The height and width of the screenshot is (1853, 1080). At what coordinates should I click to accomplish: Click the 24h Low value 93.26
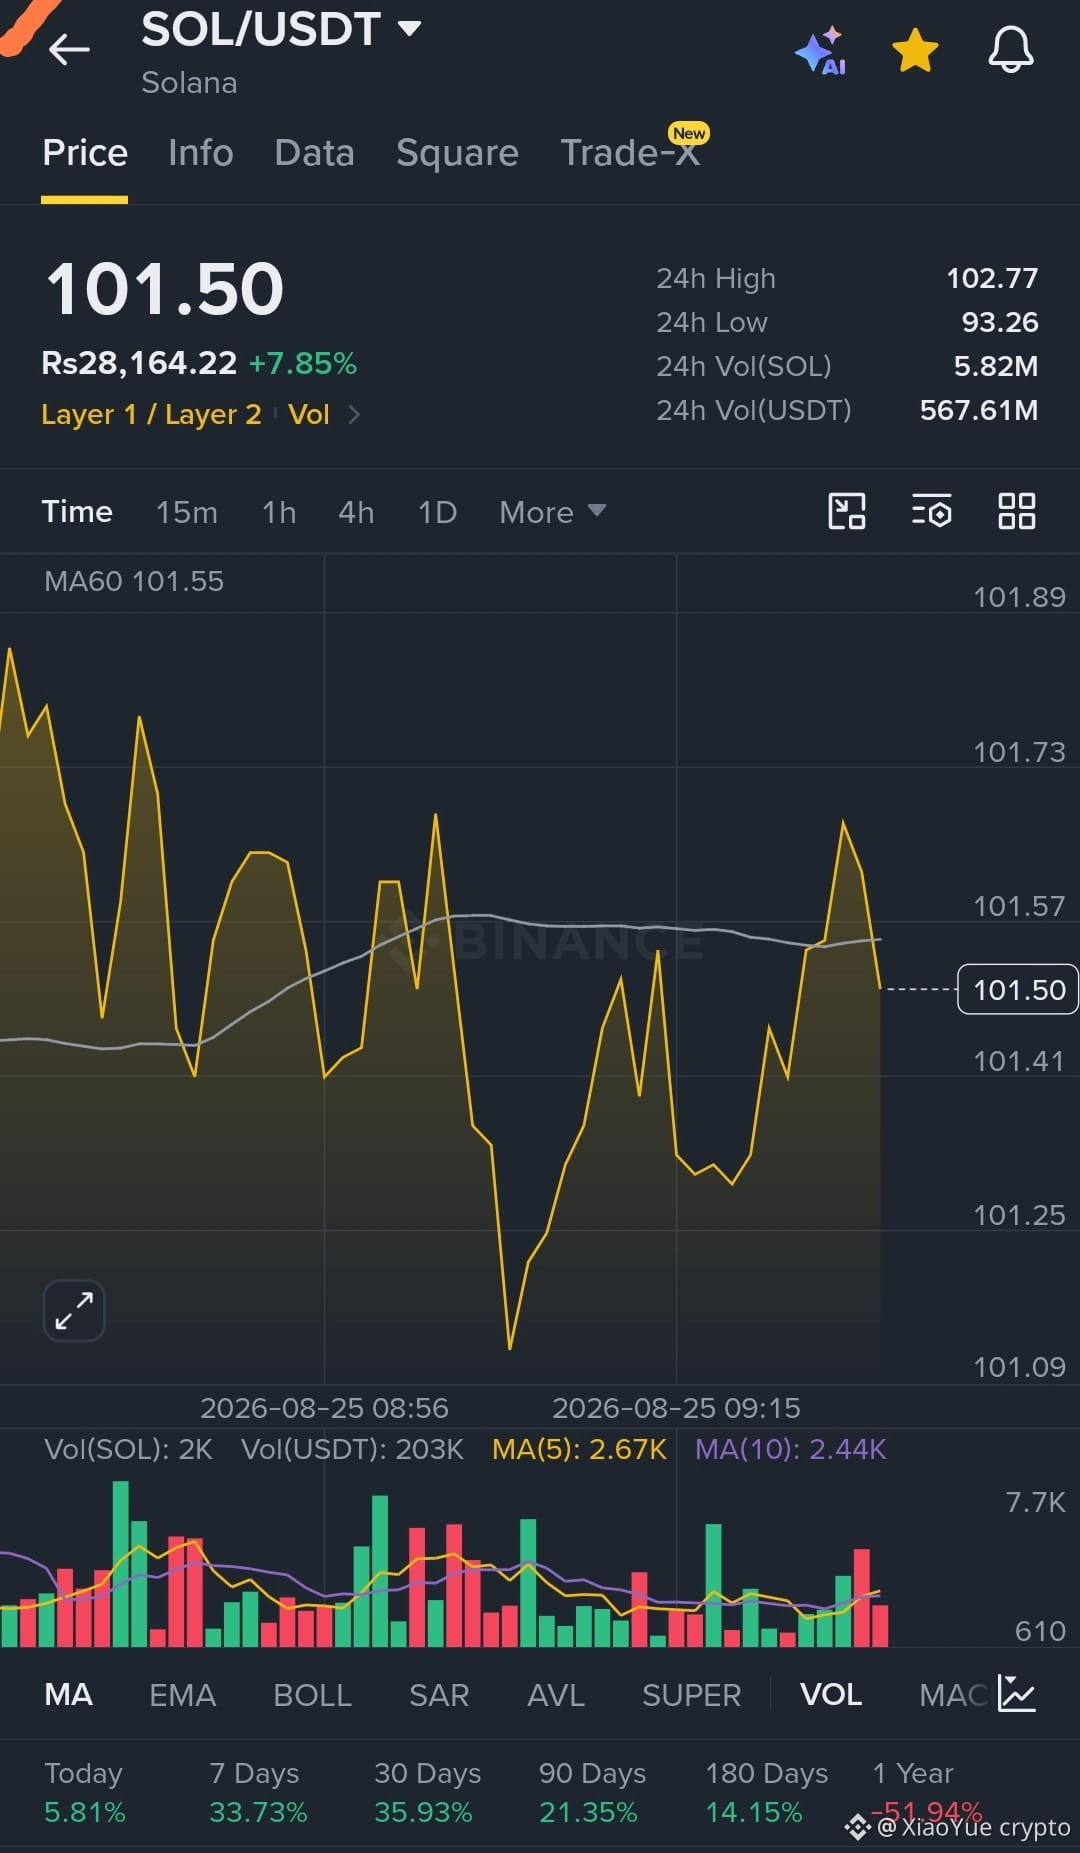[x=1000, y=322]
